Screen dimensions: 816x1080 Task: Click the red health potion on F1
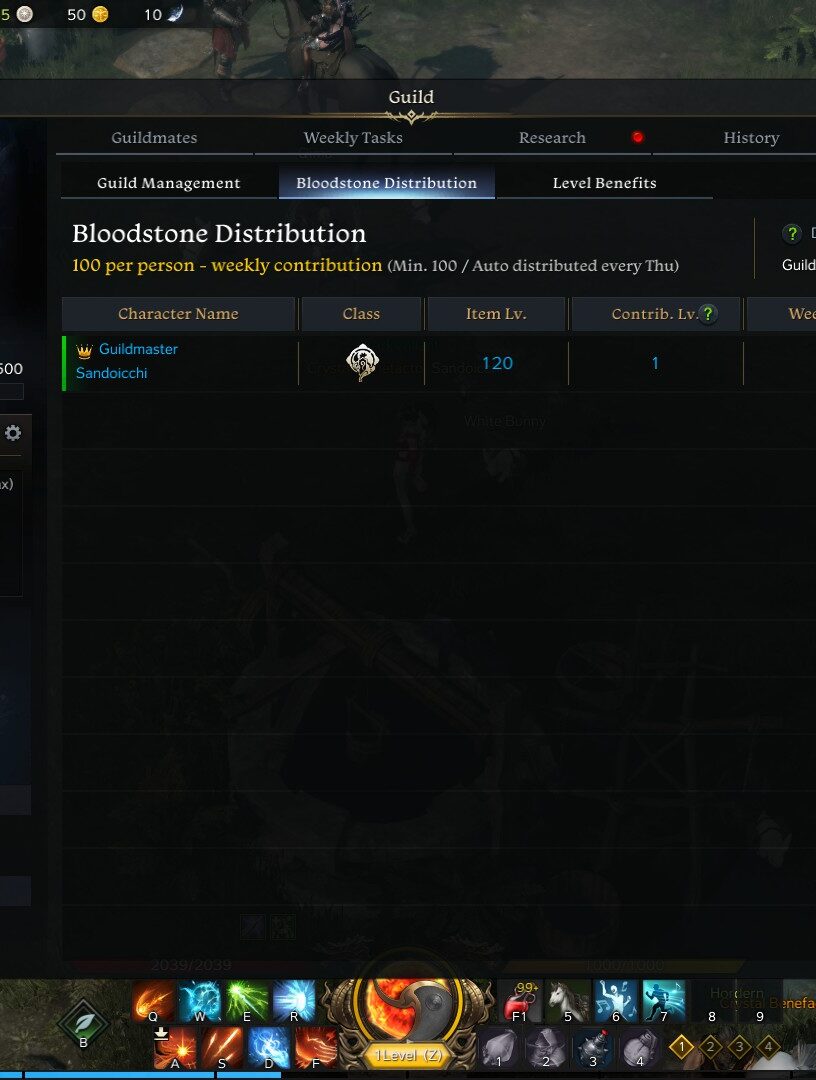[x=521, y=1001]
